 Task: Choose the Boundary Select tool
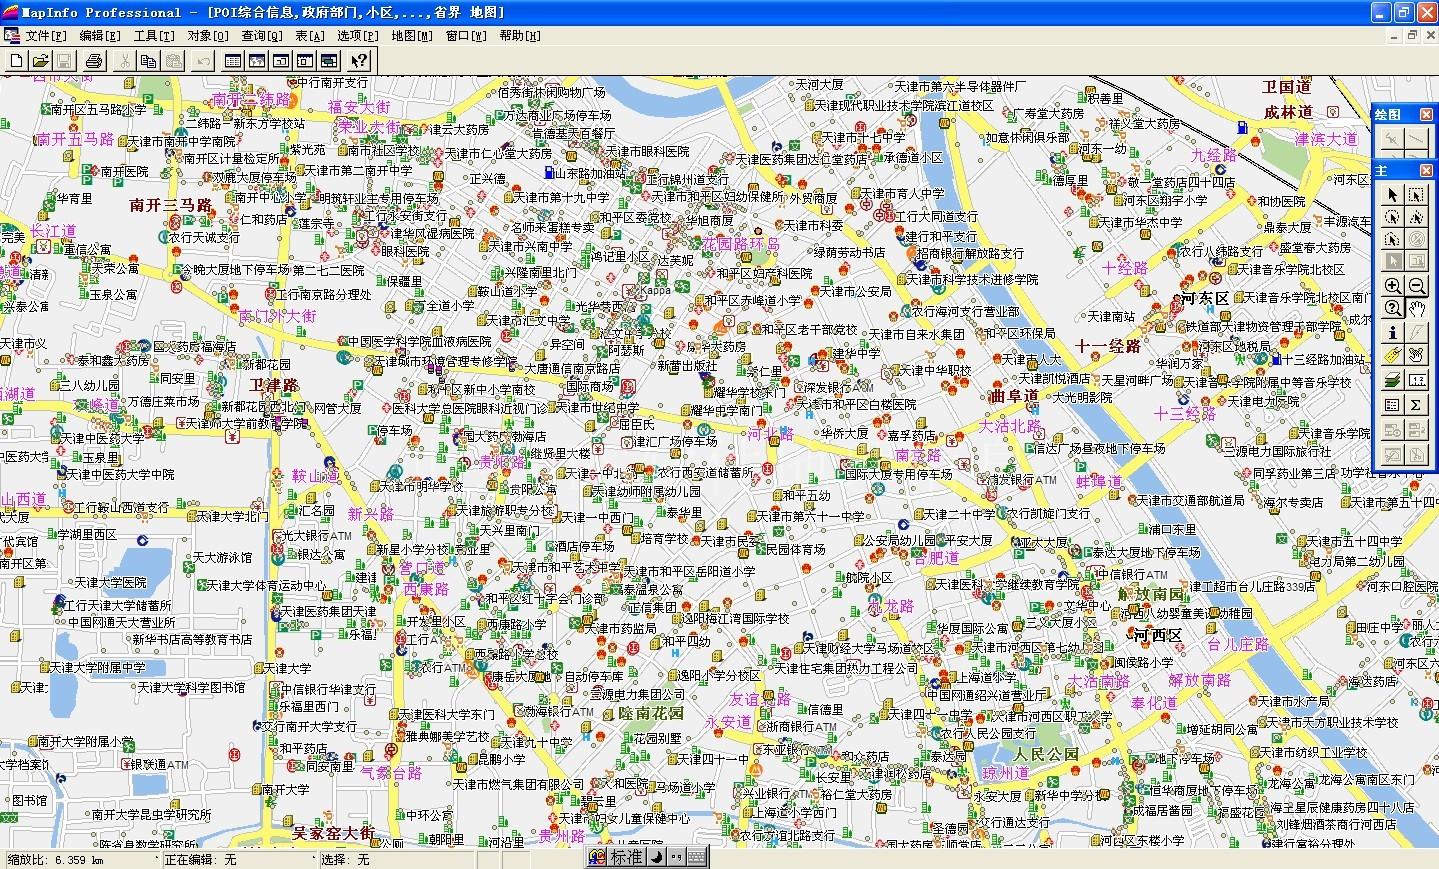(1392, 240)
